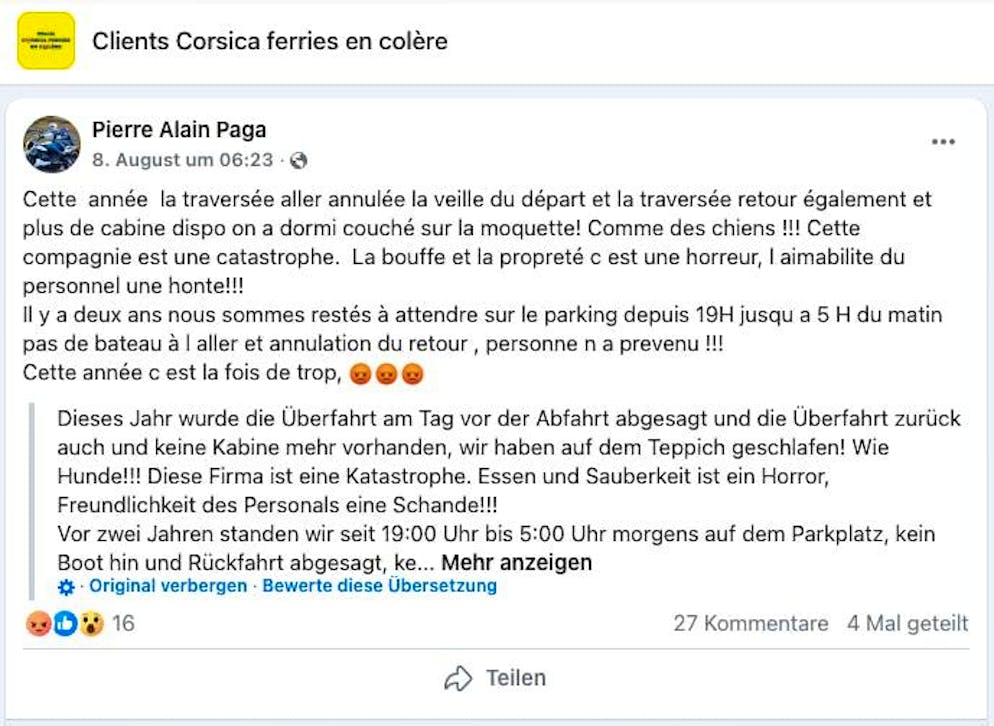Open post options via the three-dot menu
994x726 pixels.
[943, 141]
